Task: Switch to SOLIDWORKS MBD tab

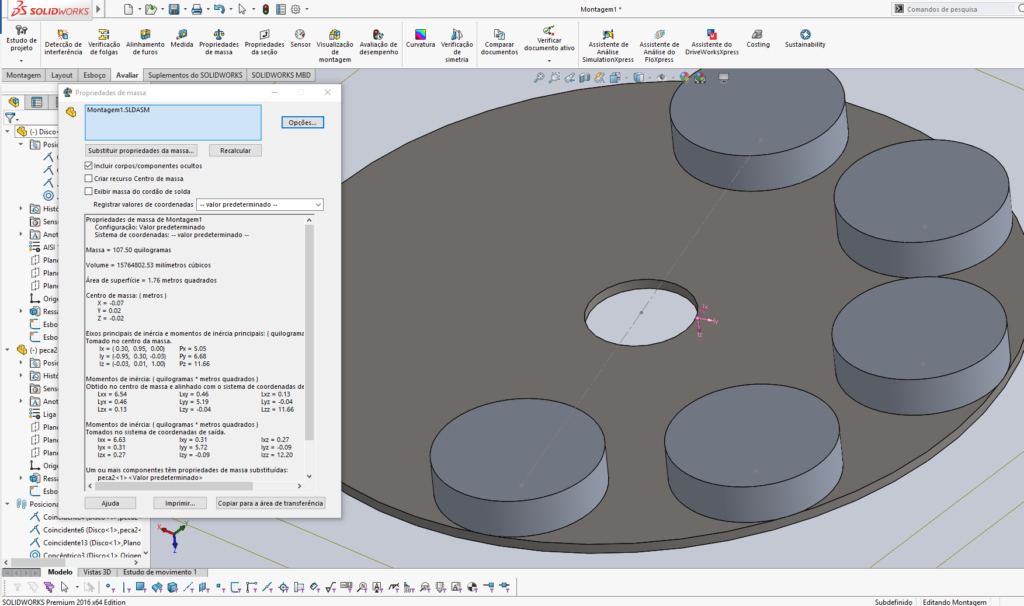Action: tap(281, 75)
